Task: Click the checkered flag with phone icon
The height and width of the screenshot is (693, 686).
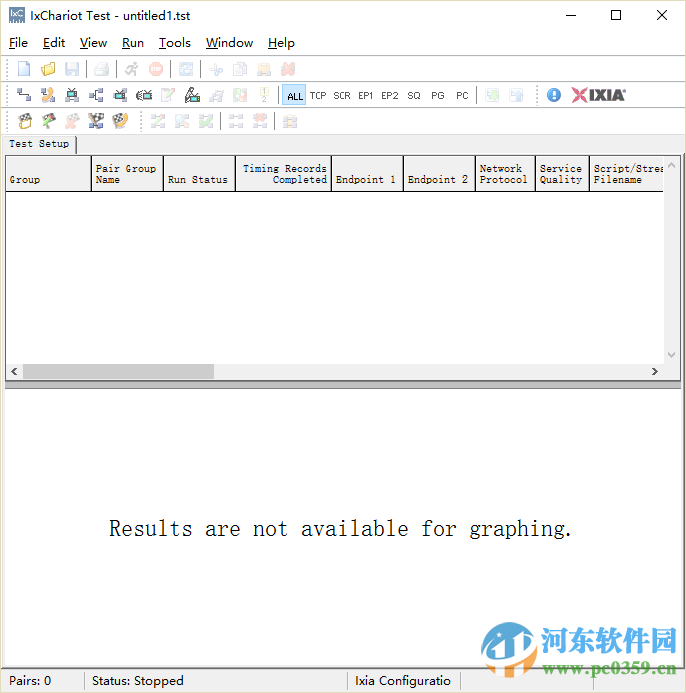Action: click(x=120, y=121)
